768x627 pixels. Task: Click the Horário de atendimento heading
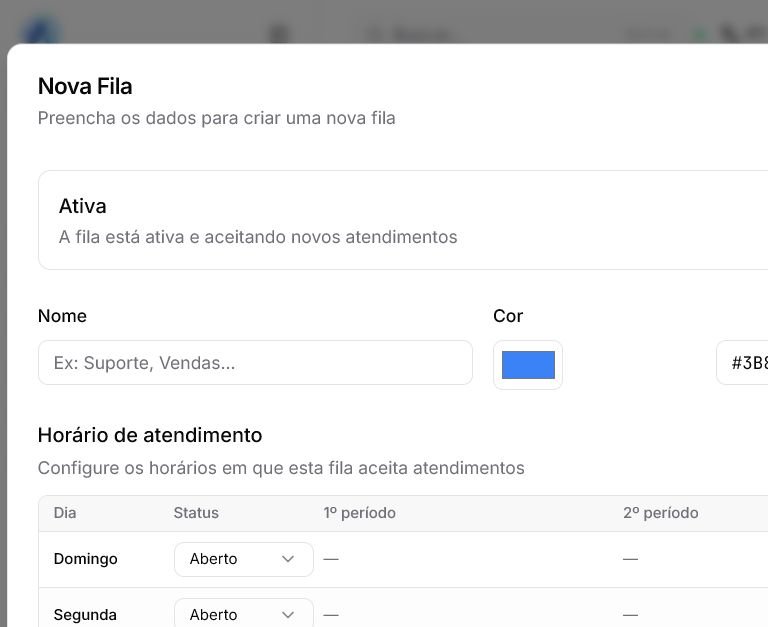[x=150, y=435]
